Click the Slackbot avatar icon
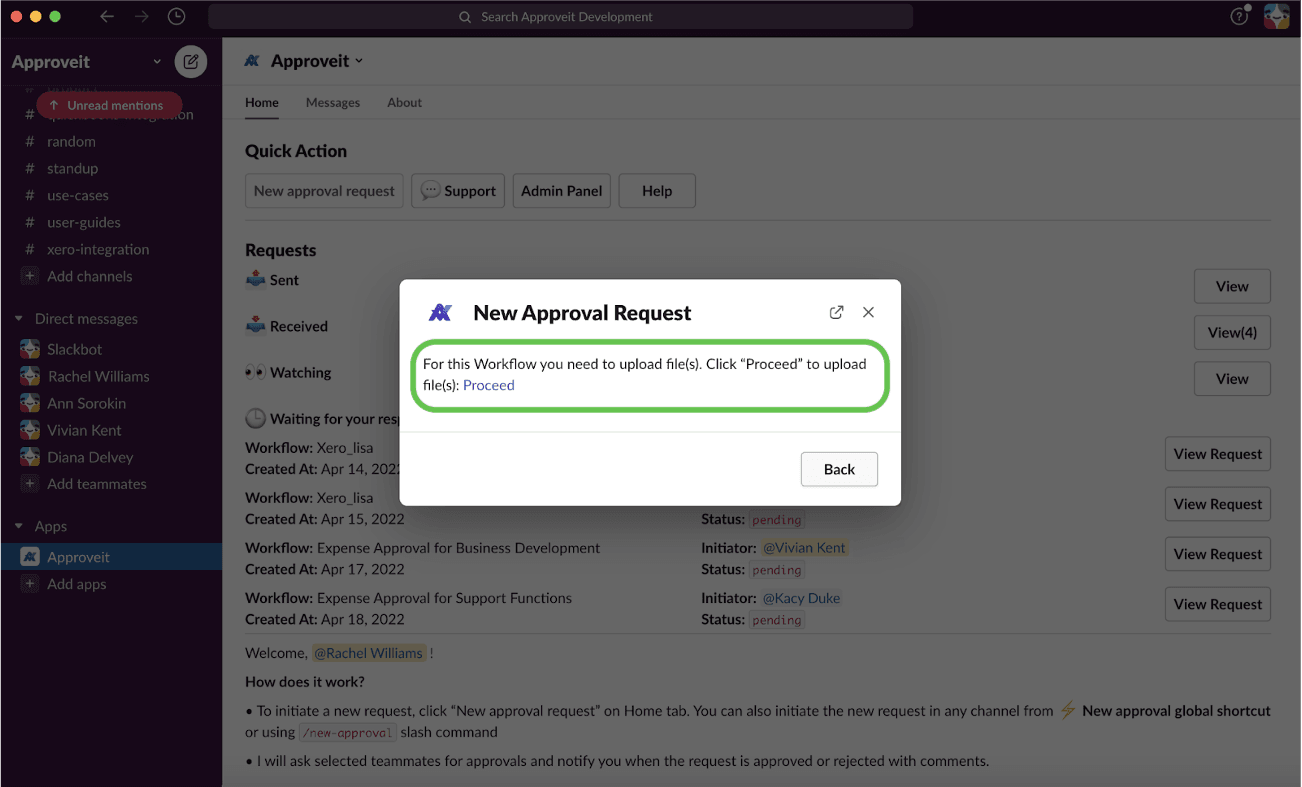Screen dimensions: 1302x787 tap(30, 349)
